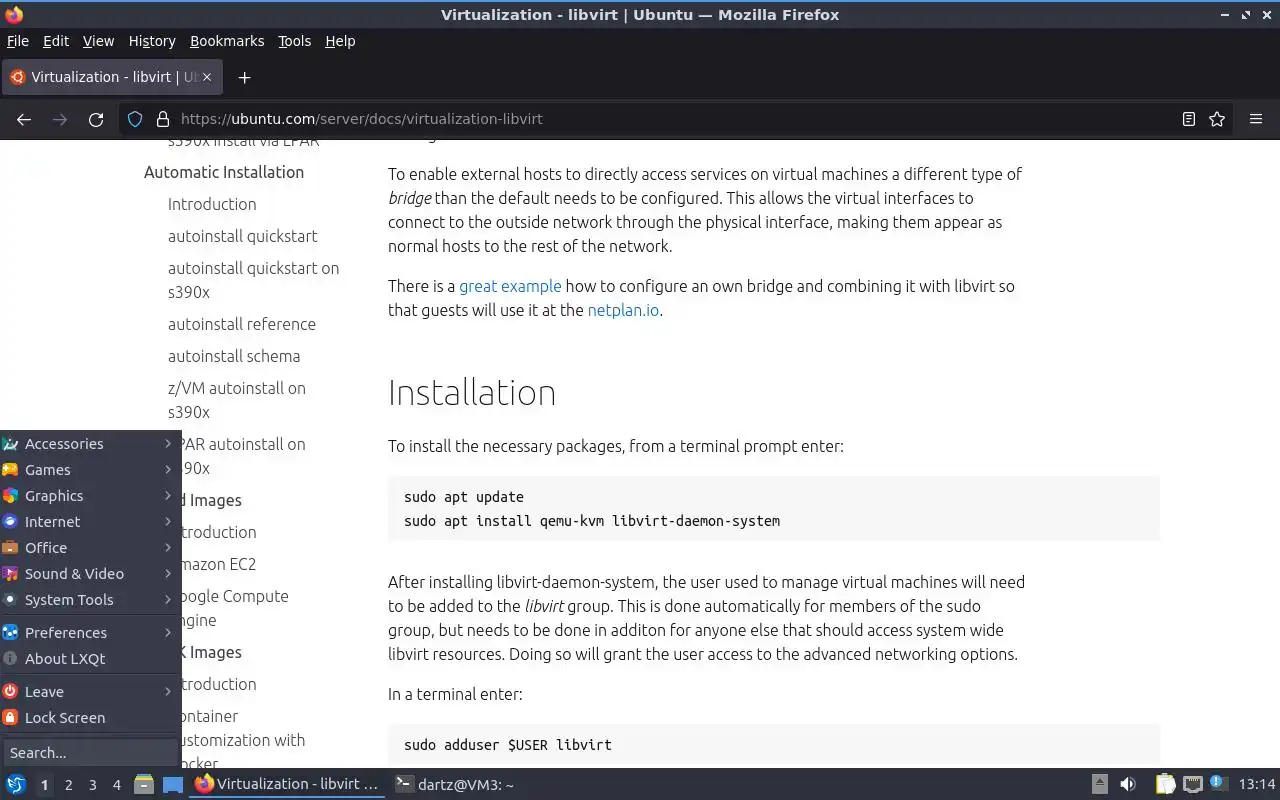
Task: Switch to virtual desktop 4
Action: point(116,785)
